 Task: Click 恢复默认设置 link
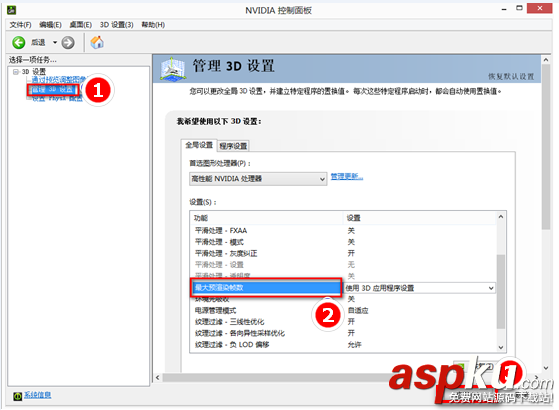coord(511,76)
